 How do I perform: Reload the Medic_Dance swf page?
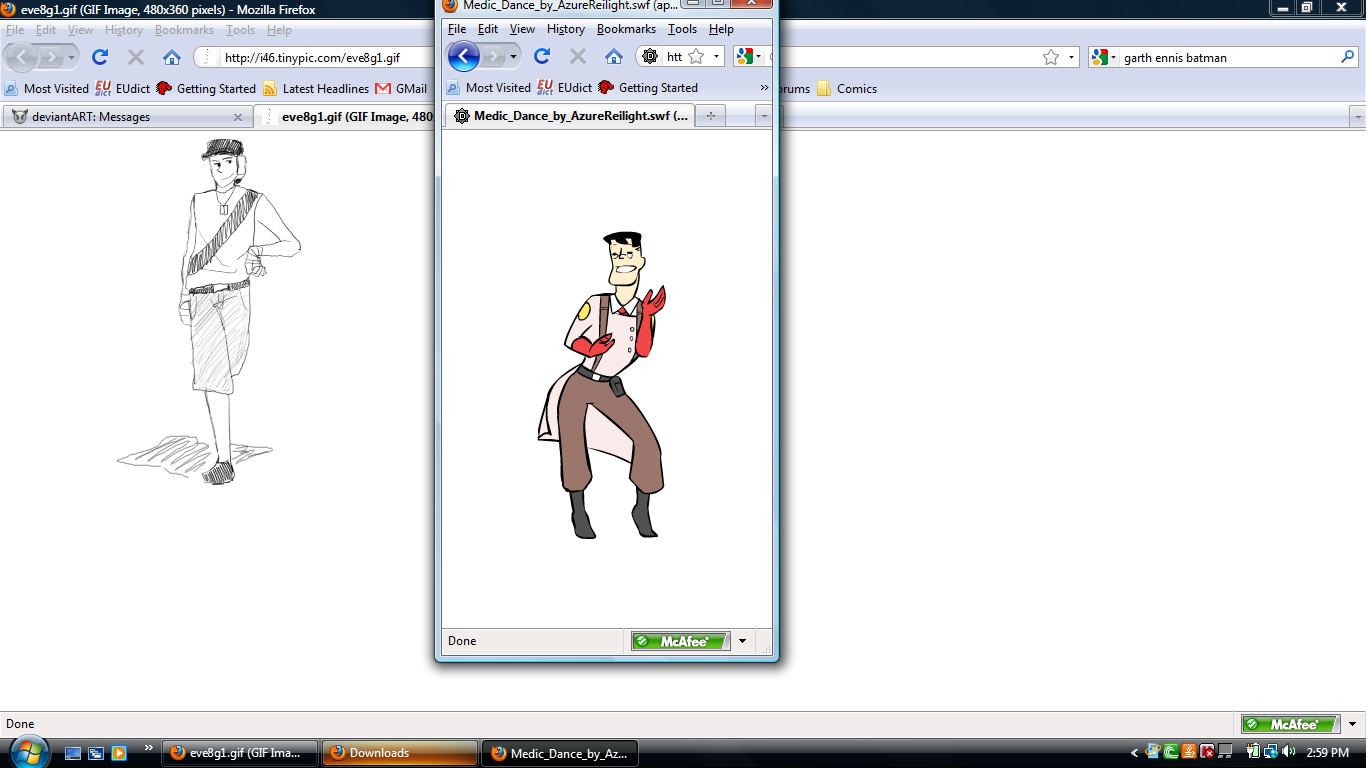click(x=542, y=56)
